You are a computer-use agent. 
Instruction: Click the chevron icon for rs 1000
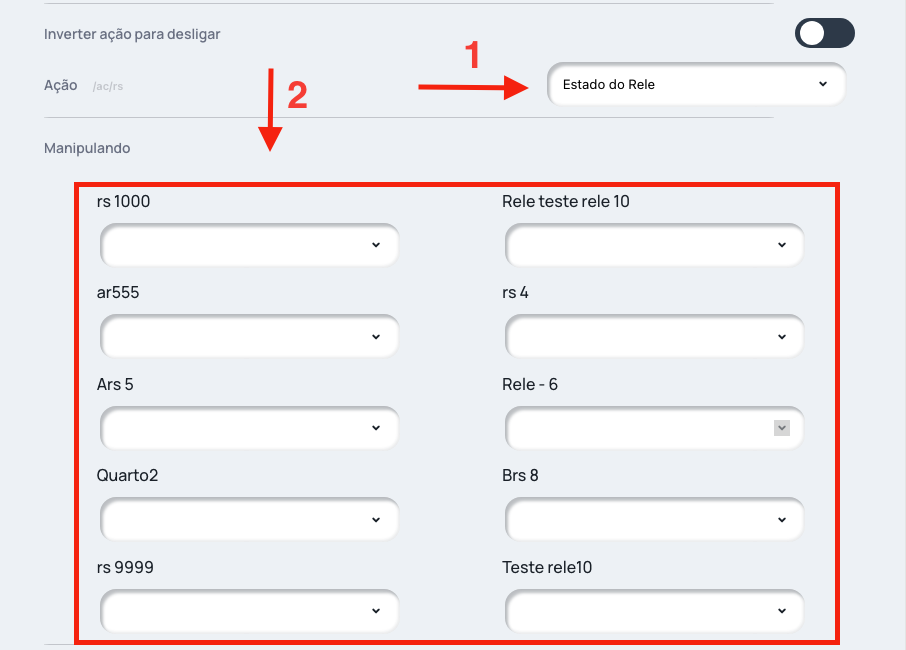tap(376, 245)
